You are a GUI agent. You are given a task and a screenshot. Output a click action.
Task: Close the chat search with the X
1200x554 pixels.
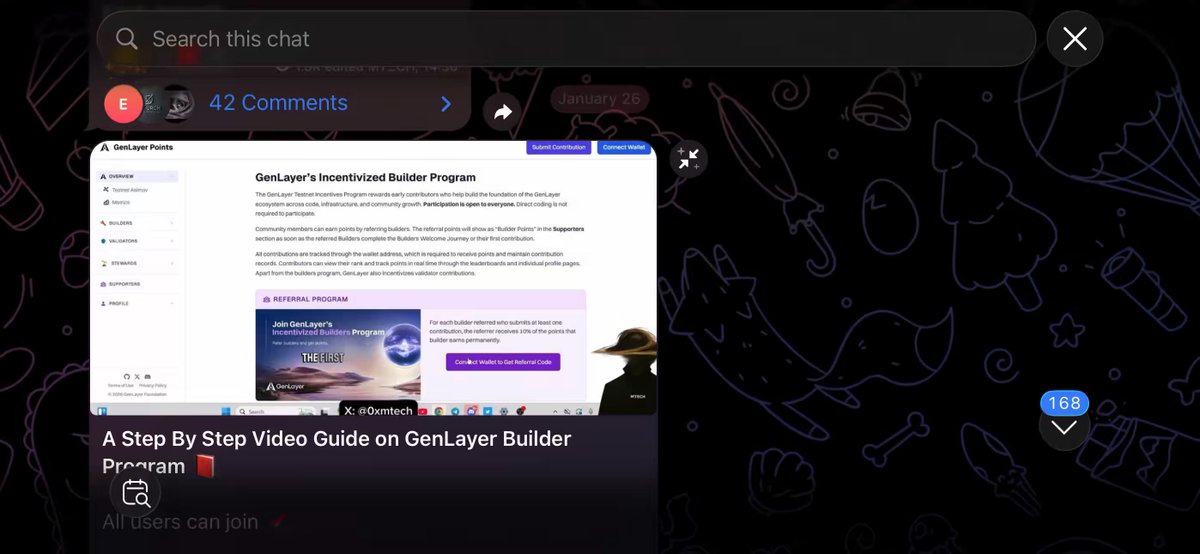1075,39
